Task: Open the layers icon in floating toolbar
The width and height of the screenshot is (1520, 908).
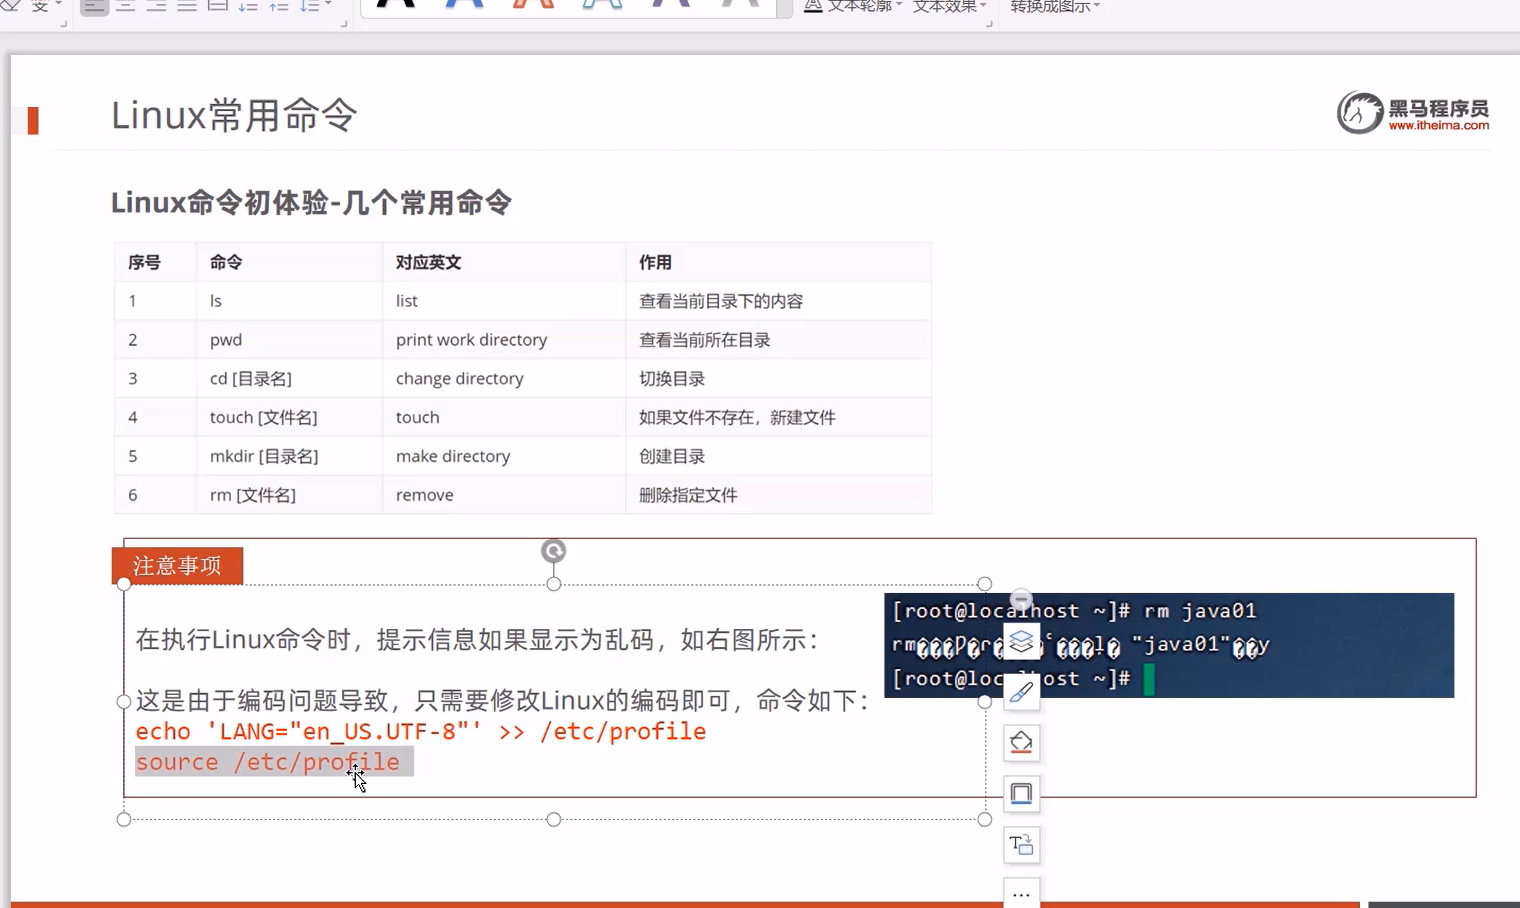Action: pos(1021,641)
